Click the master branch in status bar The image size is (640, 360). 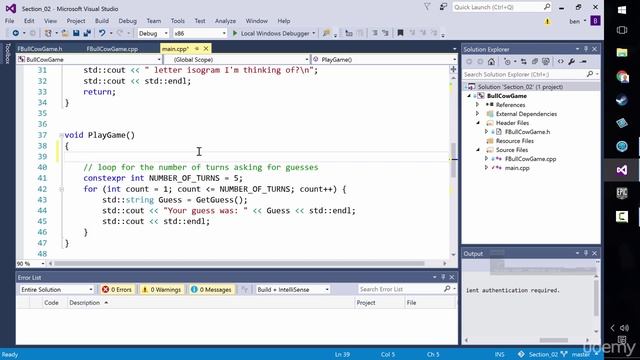click(579, 354)
